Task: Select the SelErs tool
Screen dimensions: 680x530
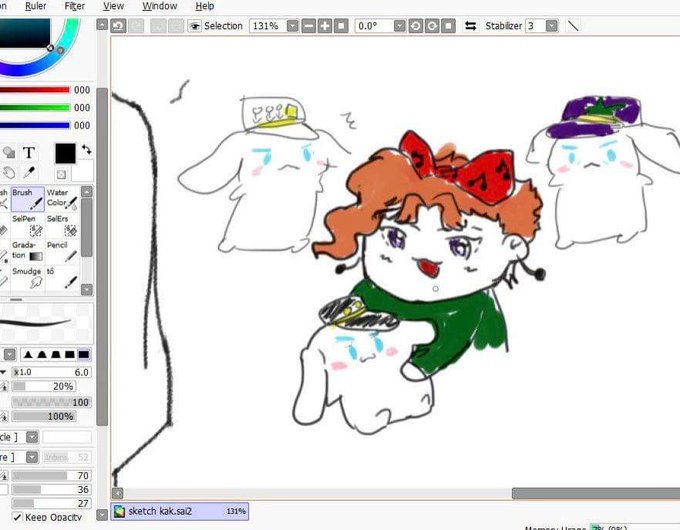Action: pos(62,225)
